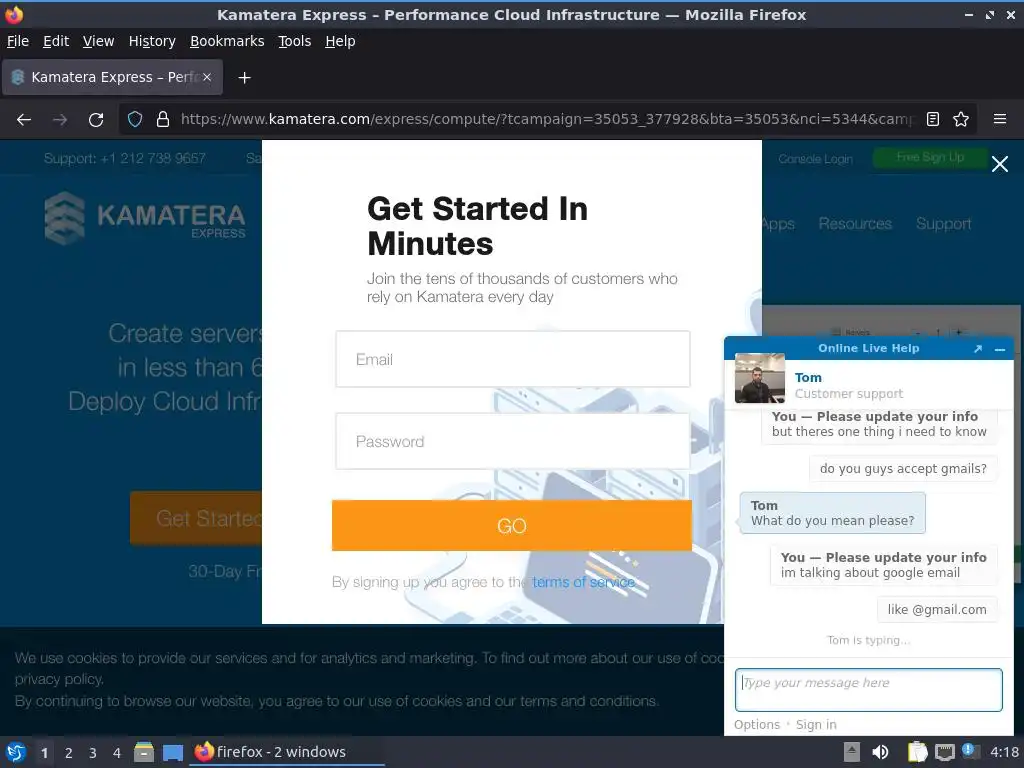This screenshot has height=768, width=1024.
Task: Bookmark this page with the star icon
Action: 961,120
